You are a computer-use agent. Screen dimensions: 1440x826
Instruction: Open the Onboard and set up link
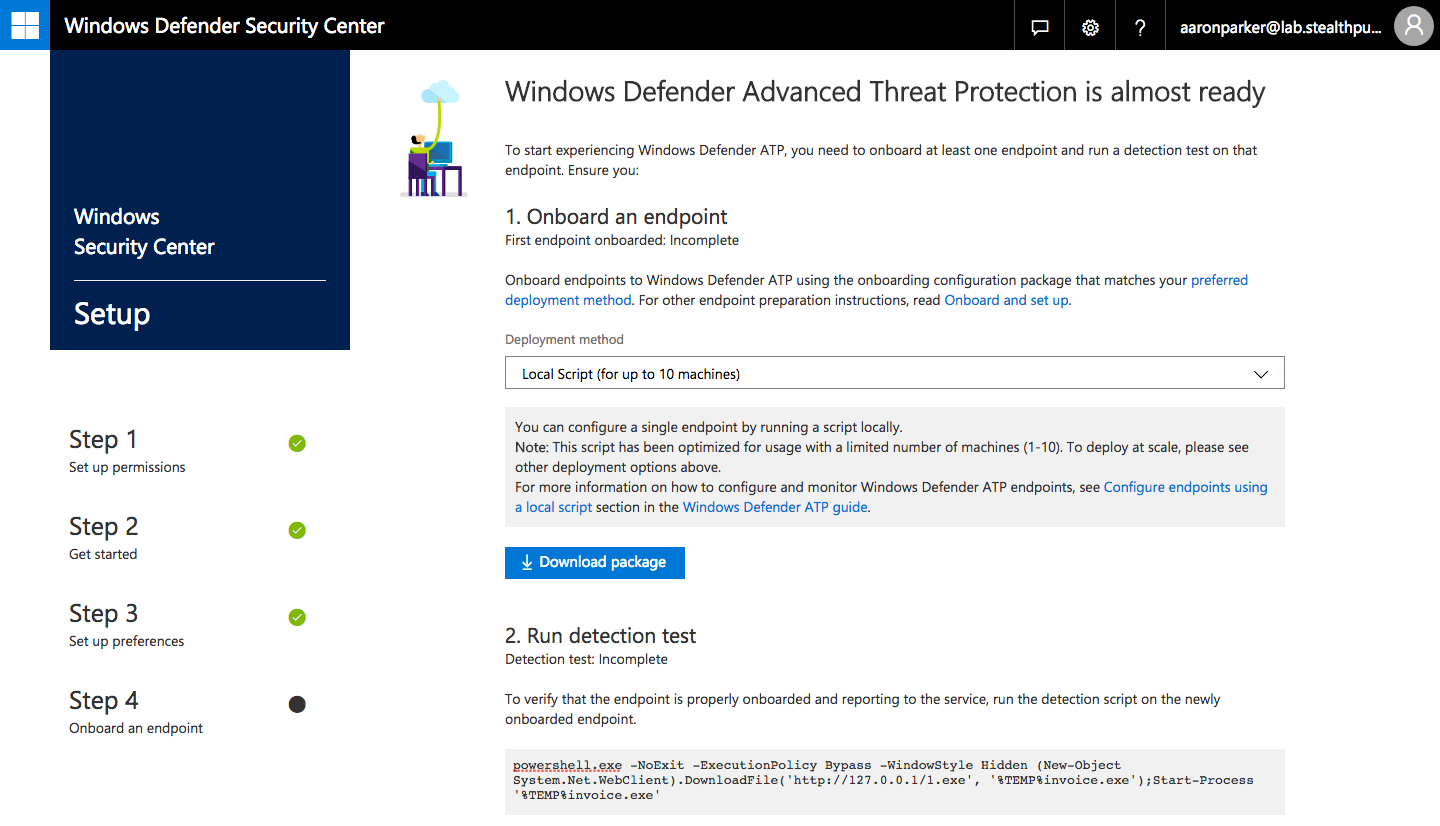coord(1006,300)
